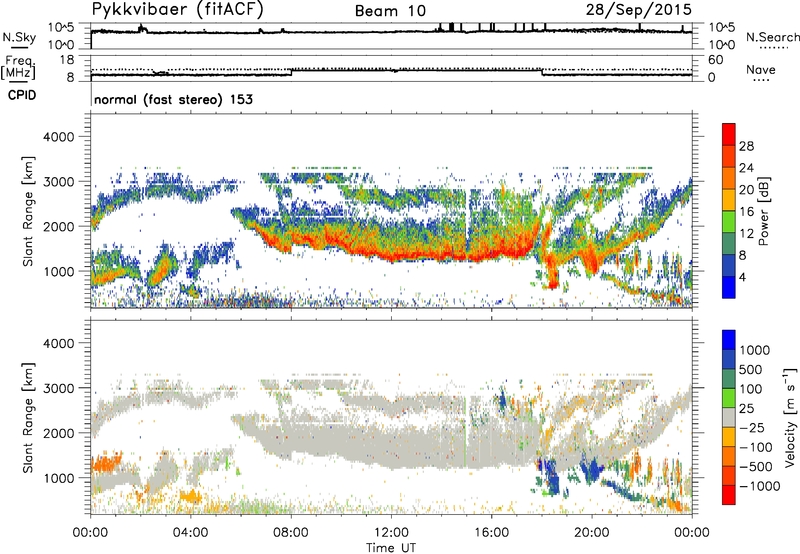800x554 pixels.
Task: Click the gray segment of velocity colorbar
Action: pyautogui.click(x=729, y=417)
